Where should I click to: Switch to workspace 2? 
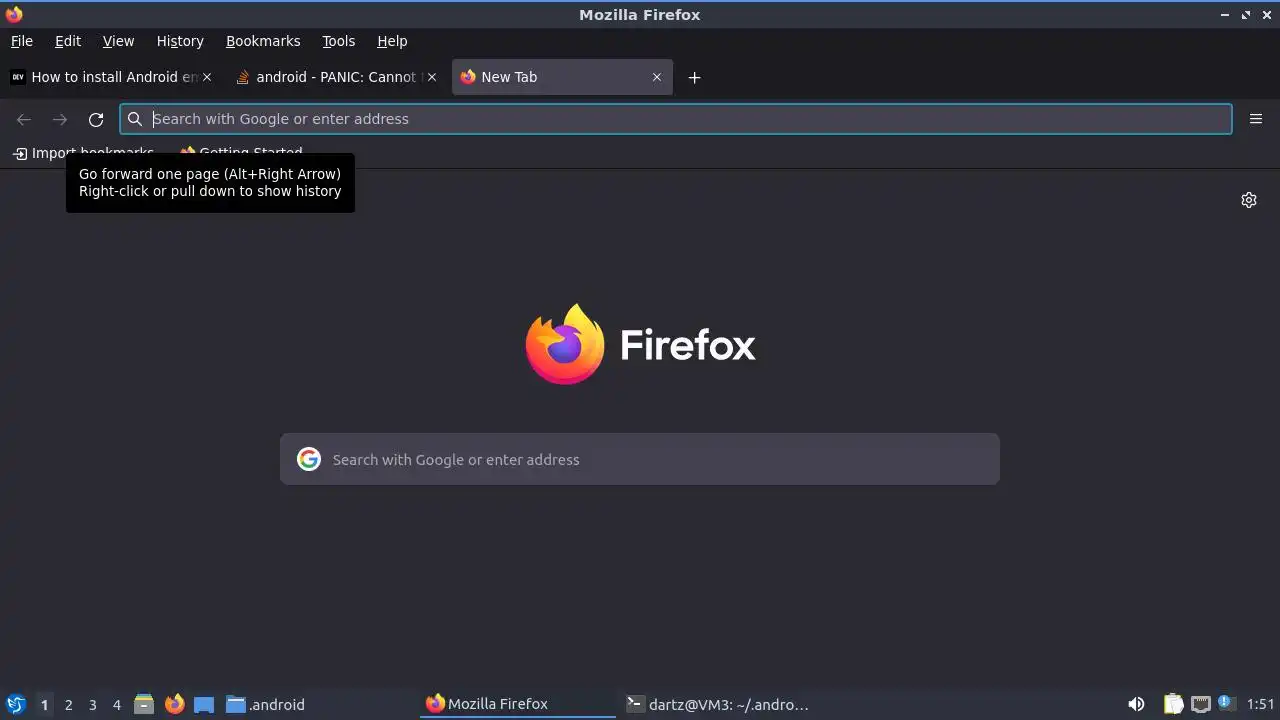coord(68,705)
